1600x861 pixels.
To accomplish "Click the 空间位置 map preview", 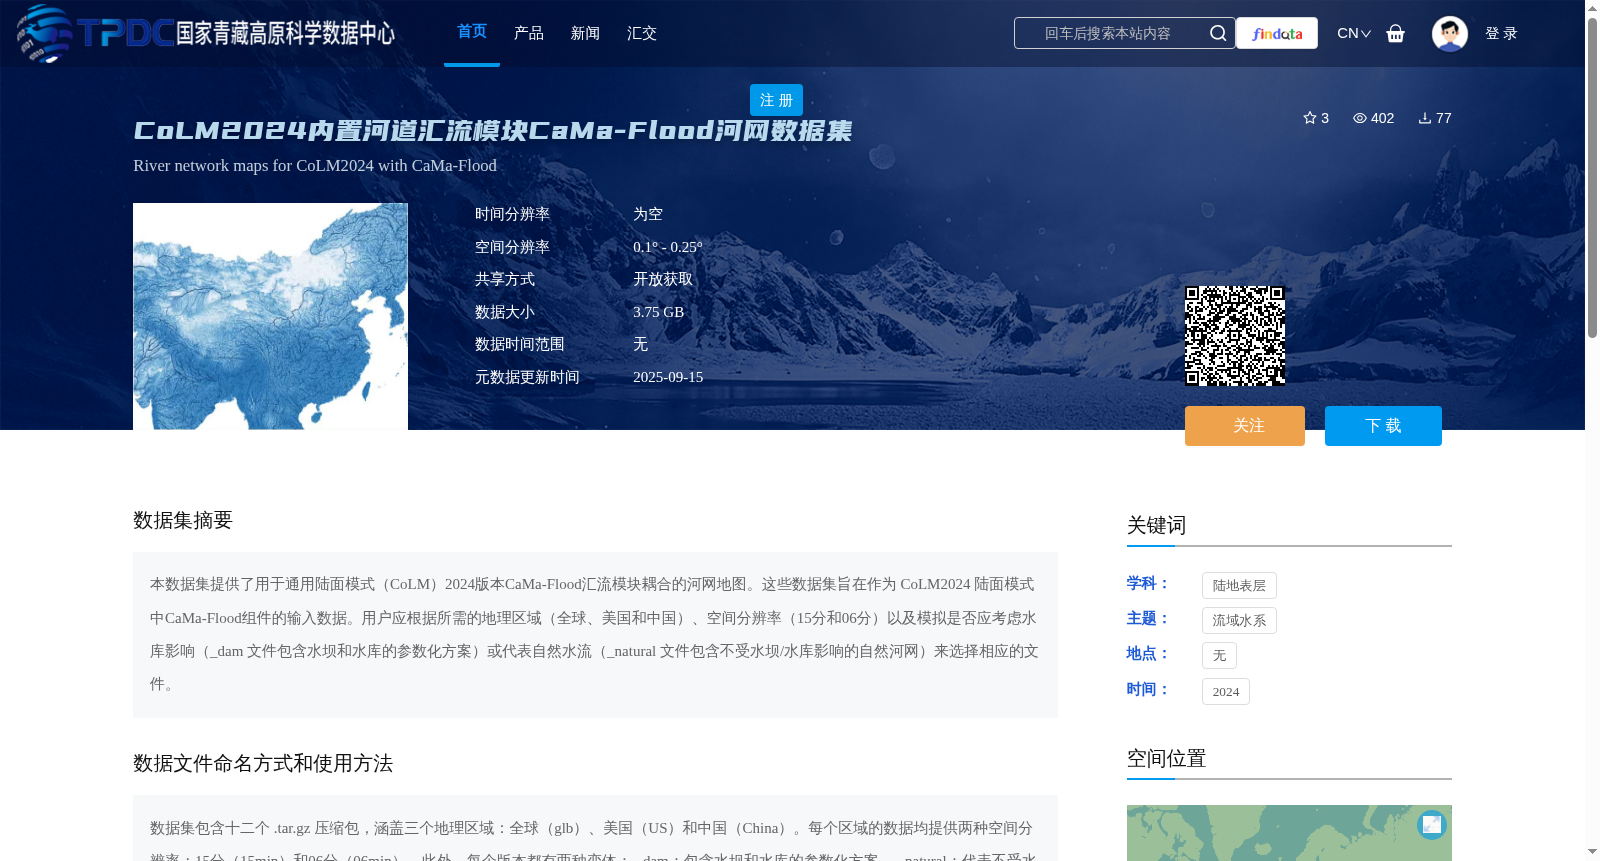I will (1289, 833).
